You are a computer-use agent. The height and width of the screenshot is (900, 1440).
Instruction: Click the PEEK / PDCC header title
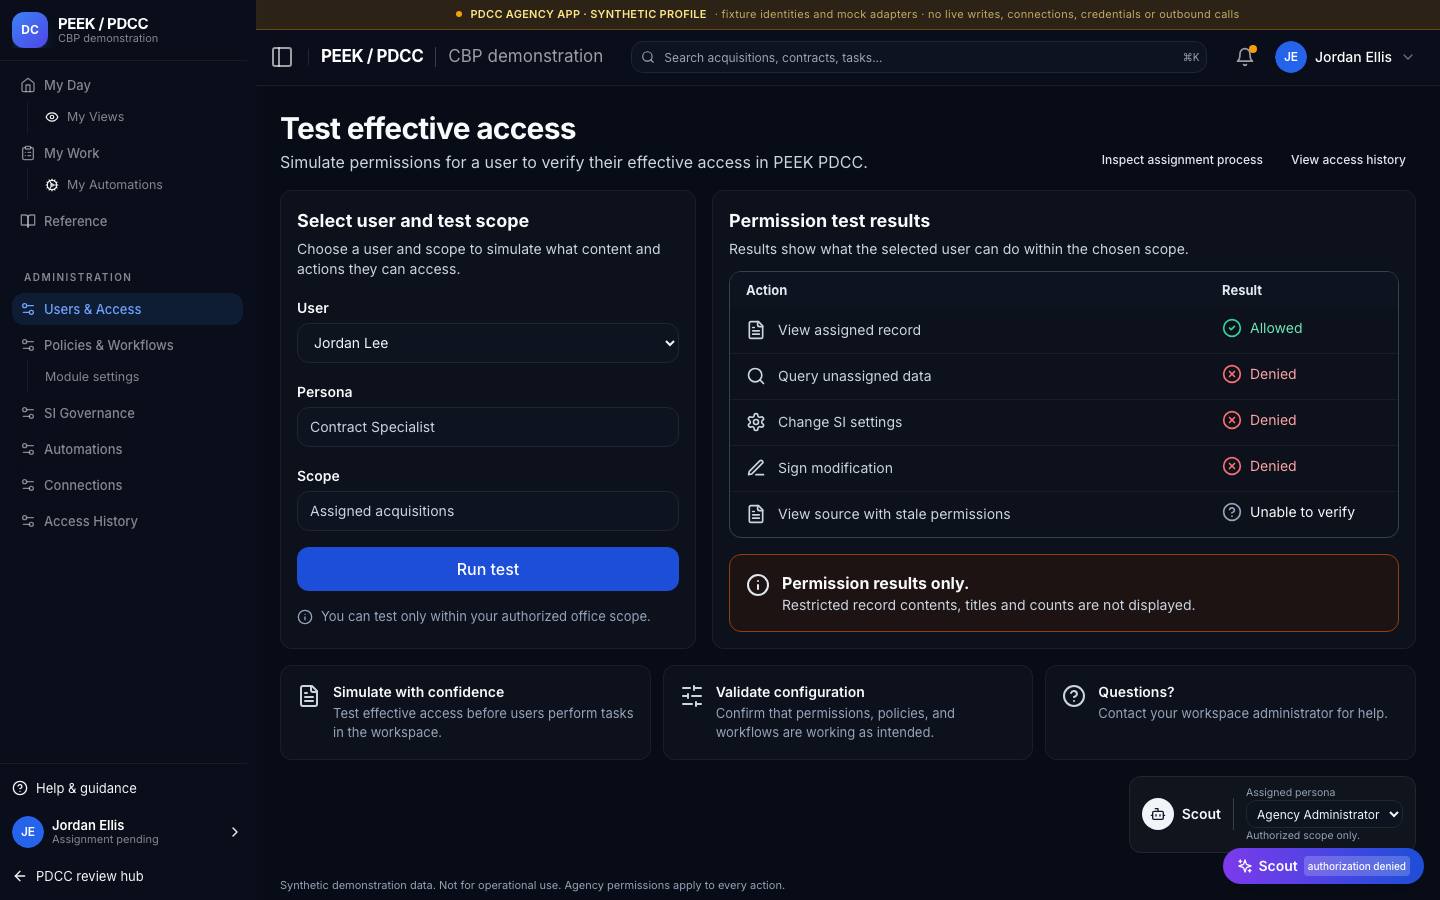[x=372, y=56]
